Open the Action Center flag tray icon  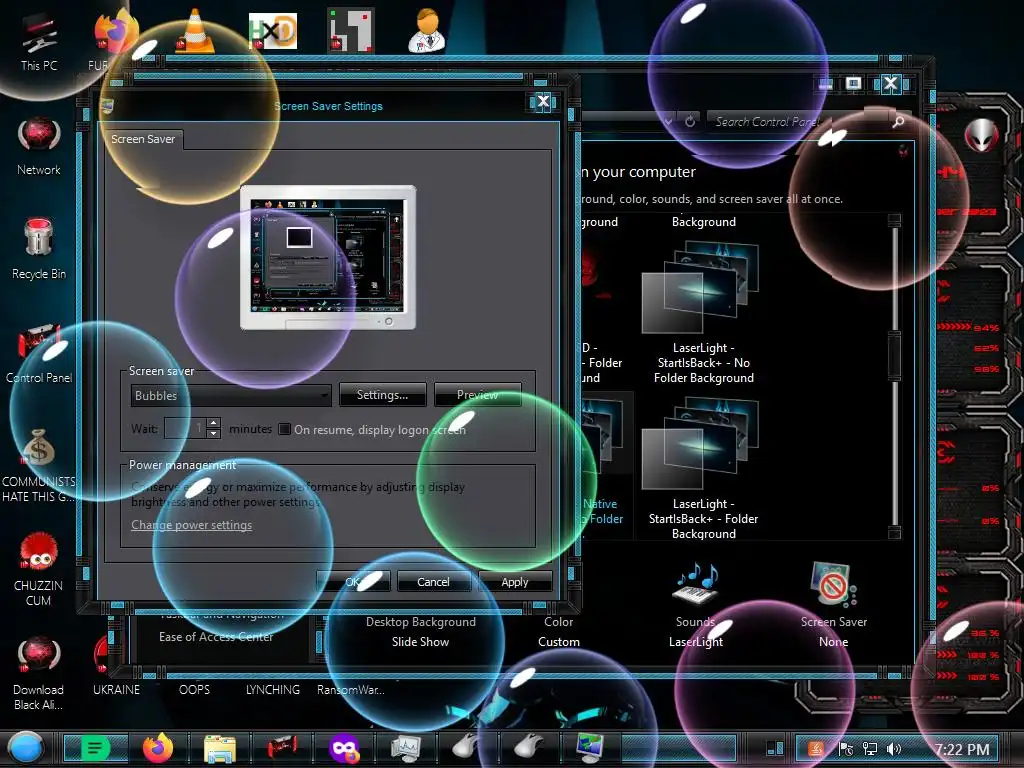tap(846, 749)
